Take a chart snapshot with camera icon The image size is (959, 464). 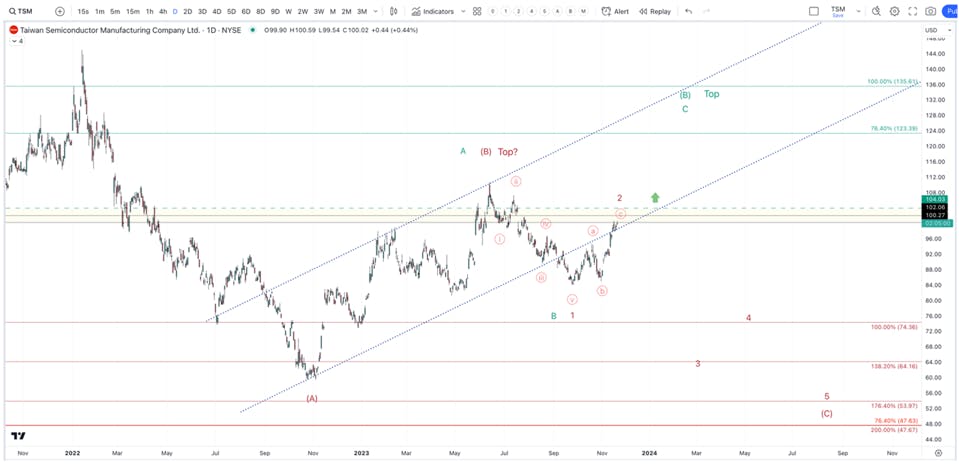coord(930,11)
